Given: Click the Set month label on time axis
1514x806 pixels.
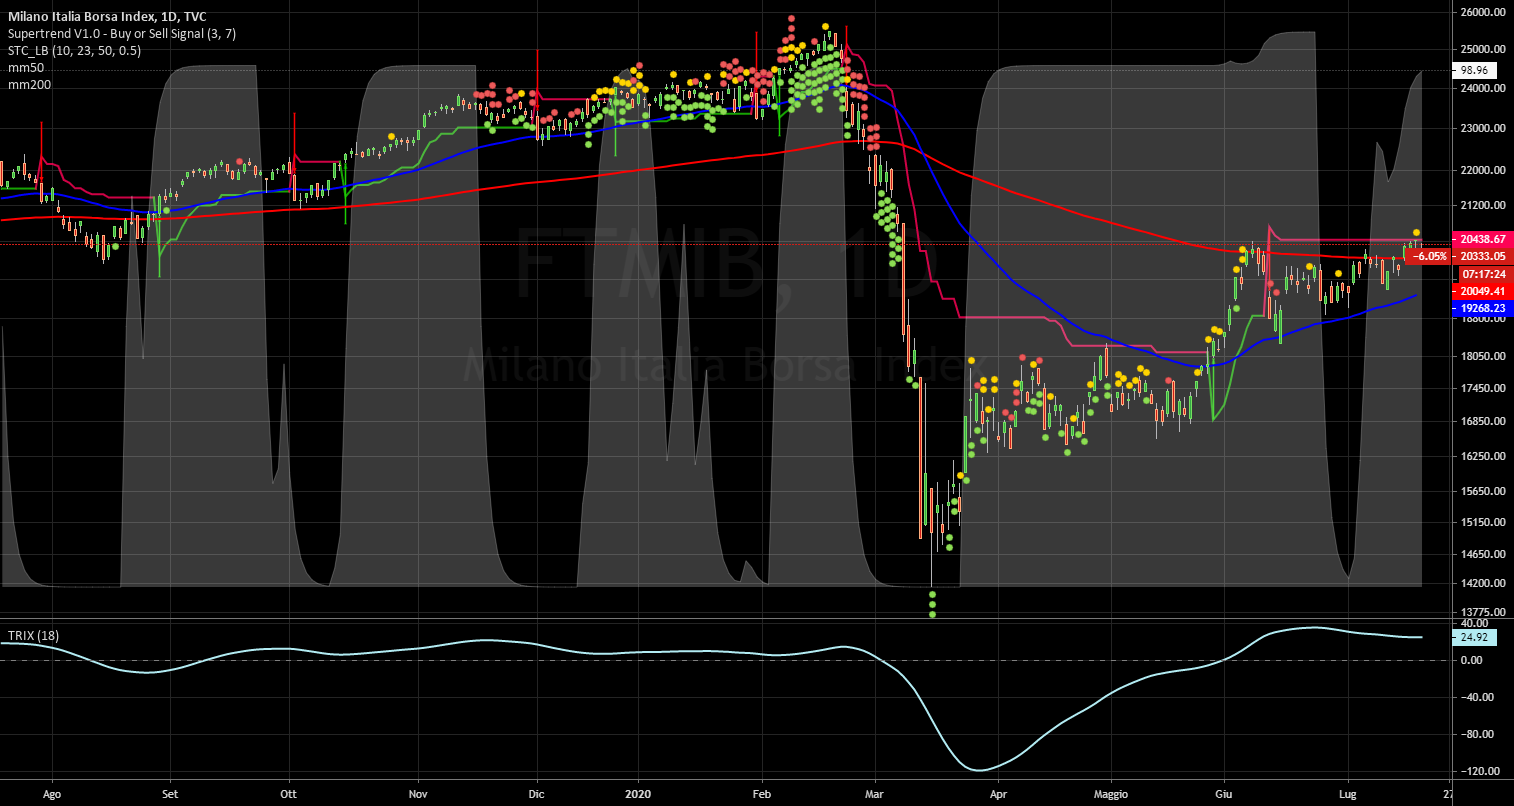Looking at the screenshot, I should (169, 794).
